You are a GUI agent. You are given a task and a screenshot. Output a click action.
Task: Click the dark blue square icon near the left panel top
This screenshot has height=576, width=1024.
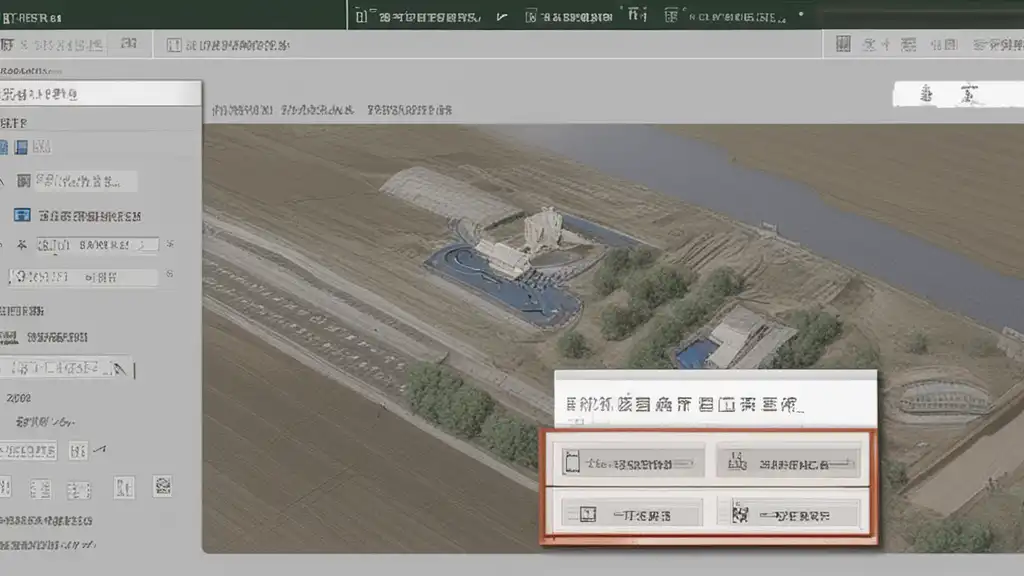(21, 147)
